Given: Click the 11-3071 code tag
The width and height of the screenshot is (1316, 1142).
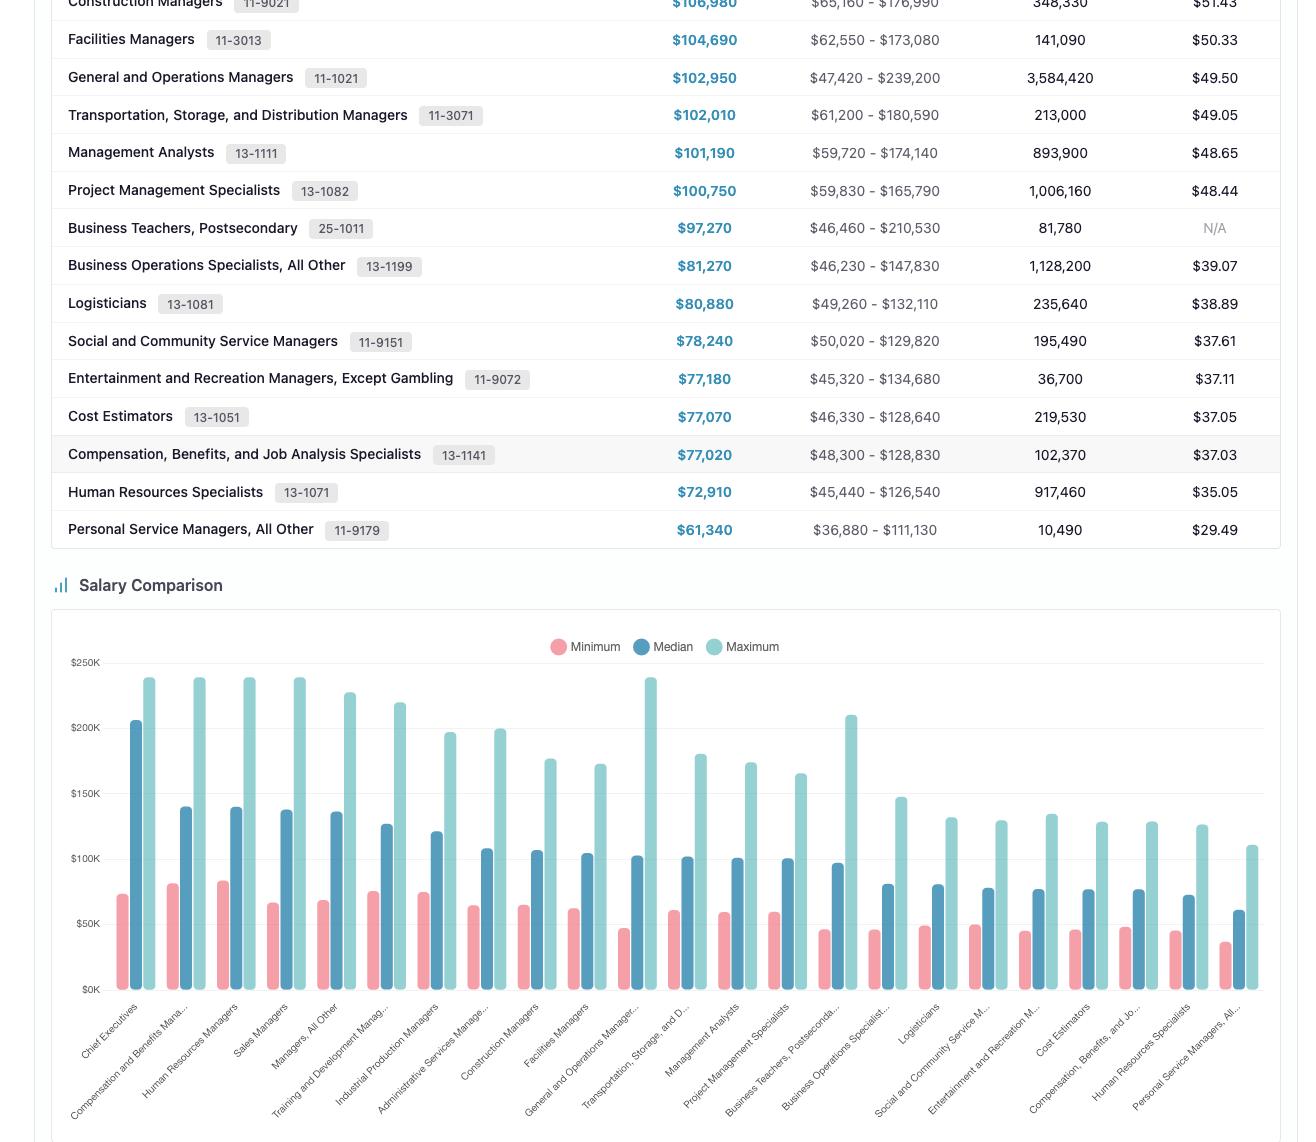Looking at the screenshot, I should [x=450, y=116].
